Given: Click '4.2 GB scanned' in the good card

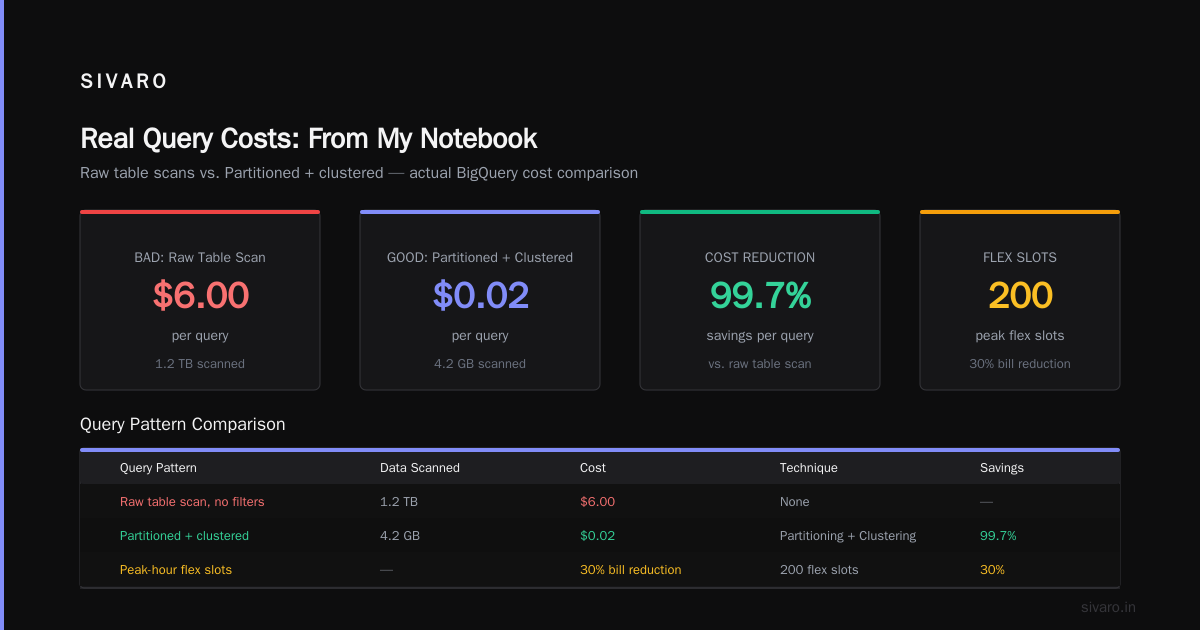Looking at the screenshot, I should (480, 364).
